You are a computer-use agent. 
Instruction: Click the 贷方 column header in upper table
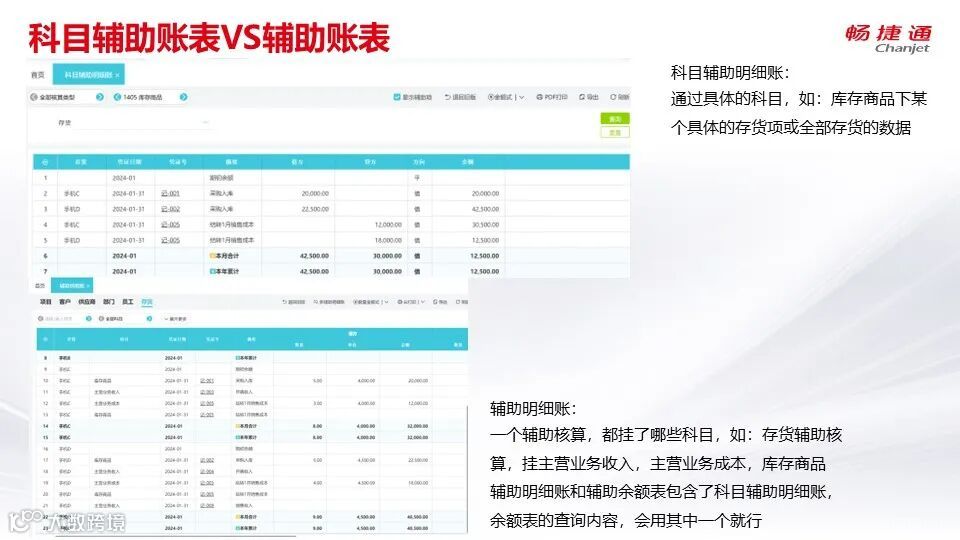tap(370, 162)
